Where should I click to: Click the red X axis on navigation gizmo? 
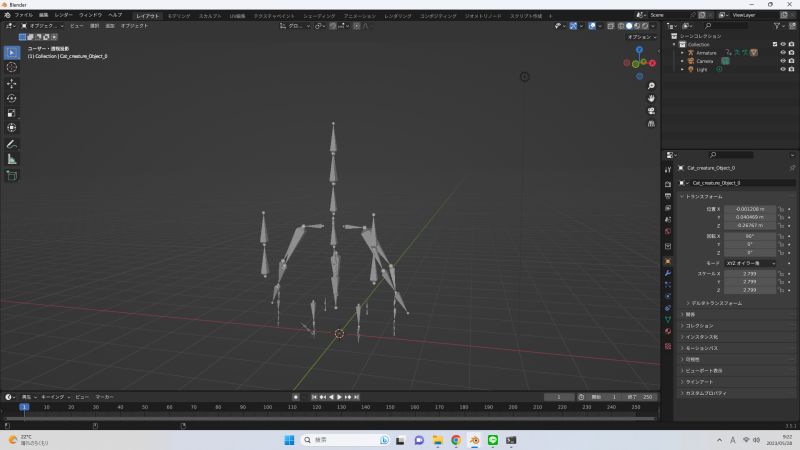(652, 63)
